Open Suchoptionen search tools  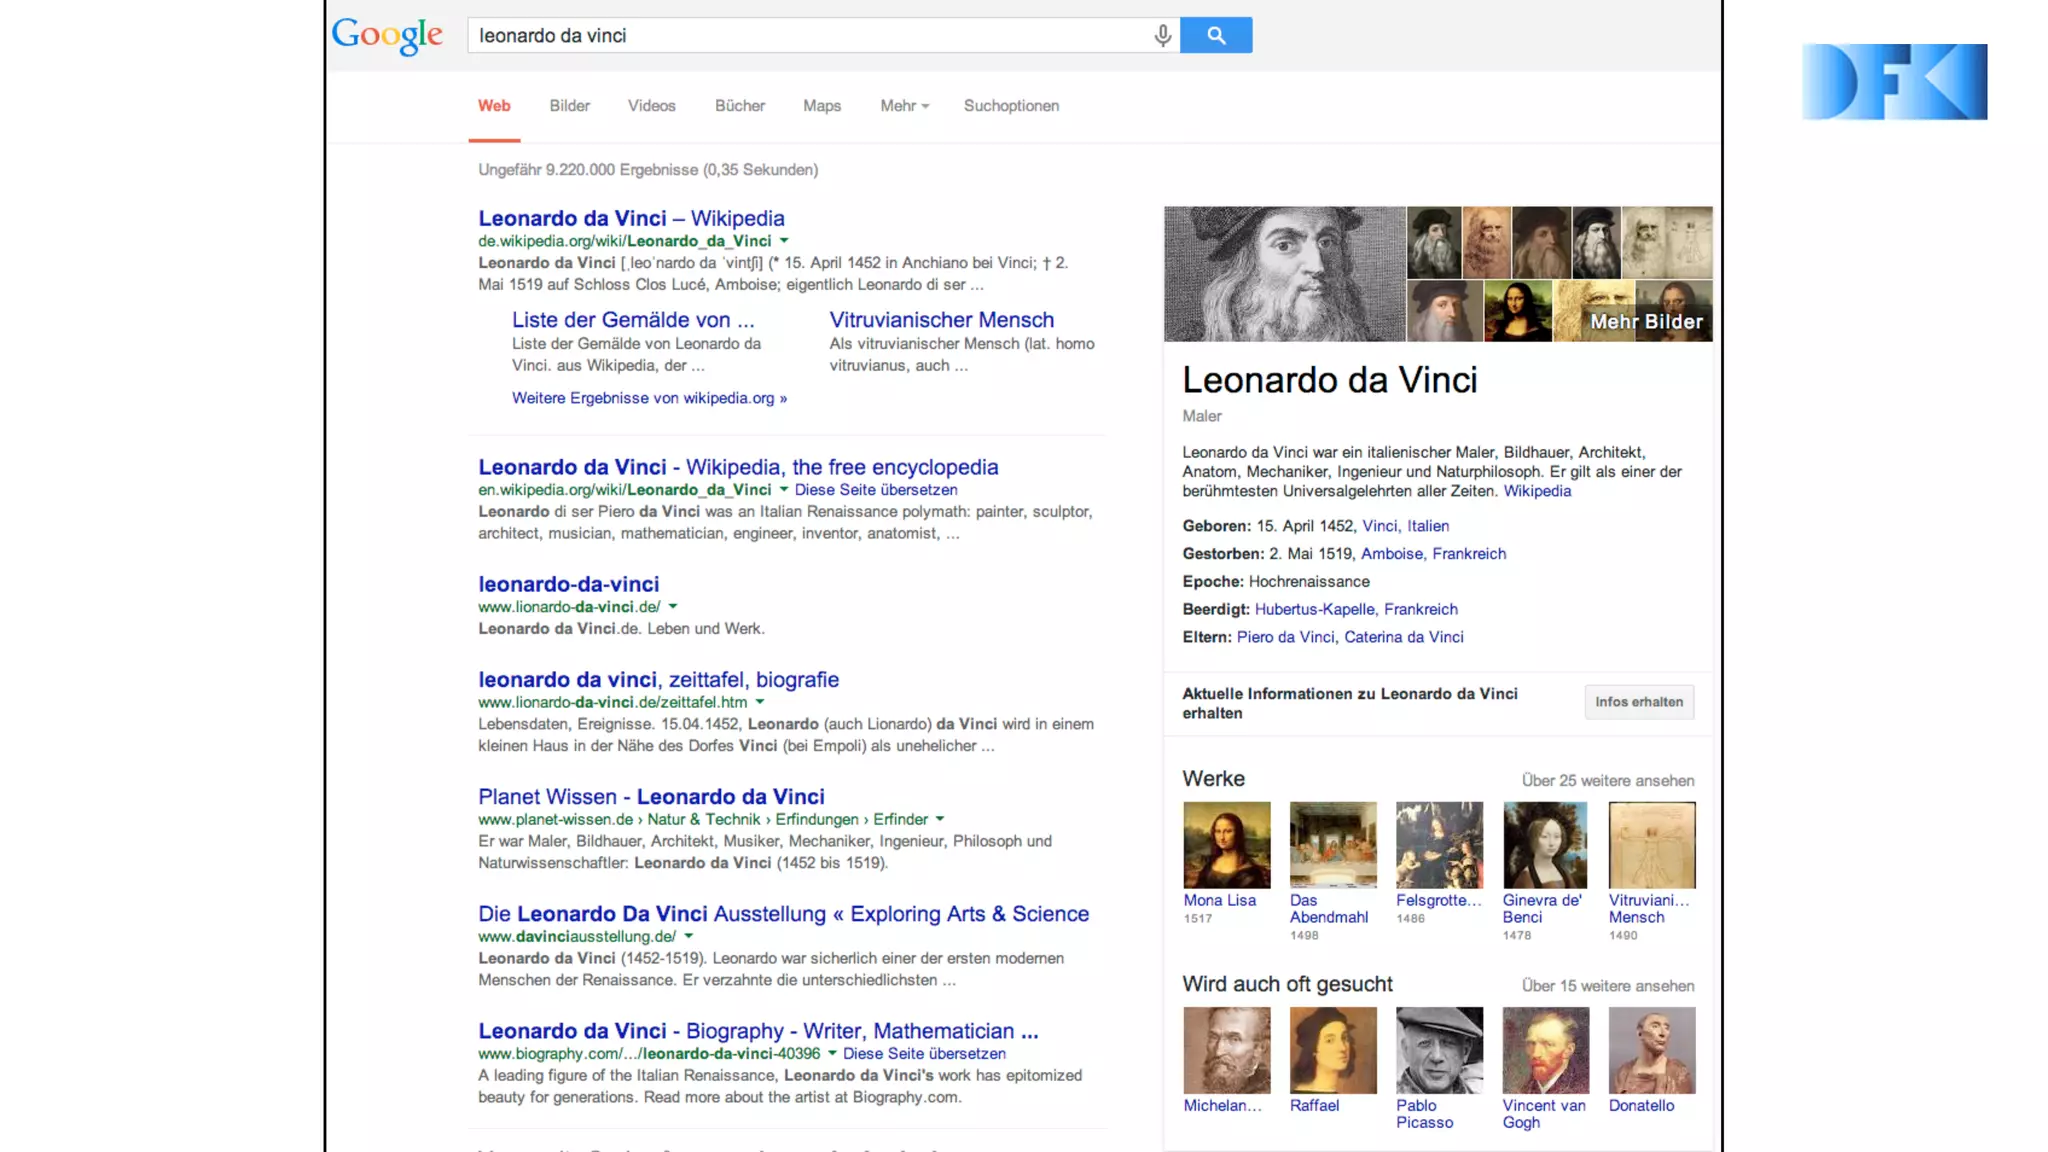coord(1011,106)
